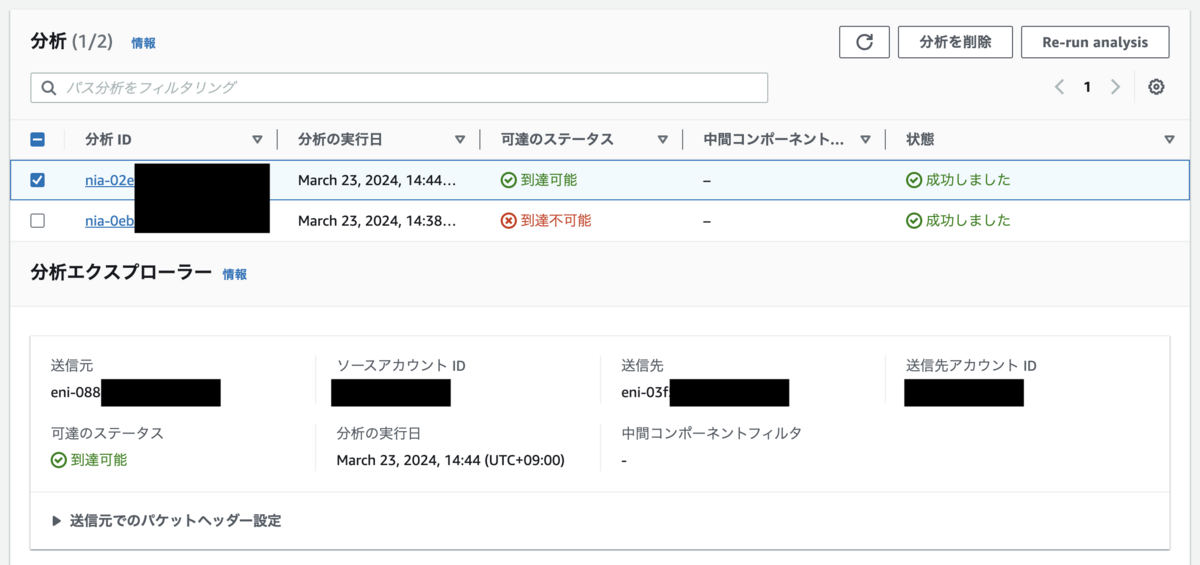Click the Re-run analysis button
Image resolution: width=1200 pixels, height=565 pixels.
(x=1095, y=42)
